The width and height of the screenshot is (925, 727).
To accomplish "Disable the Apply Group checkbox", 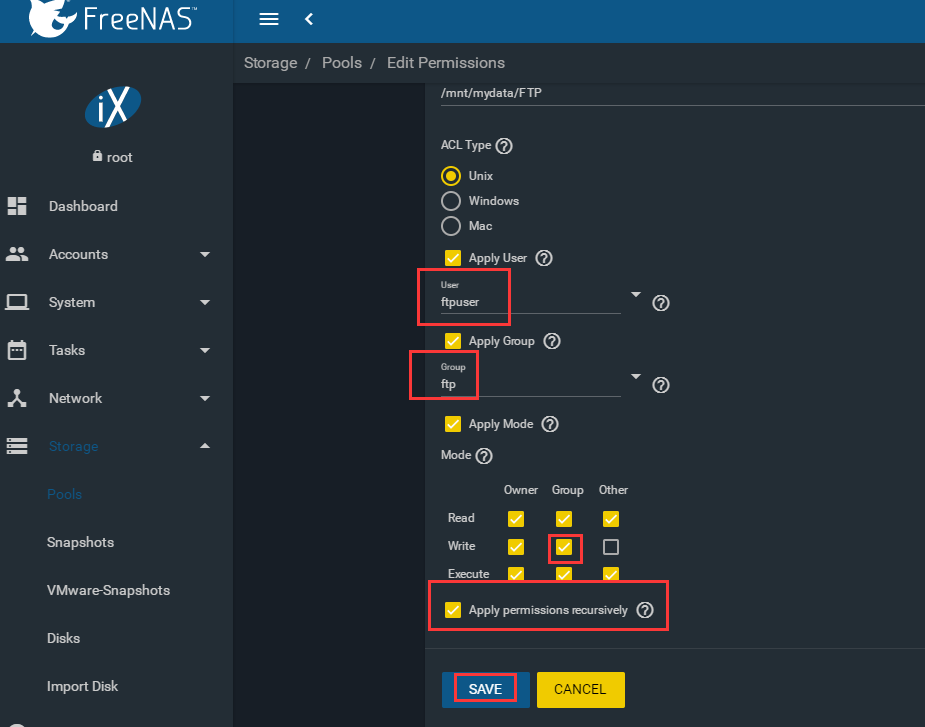I will click(453, 341).
